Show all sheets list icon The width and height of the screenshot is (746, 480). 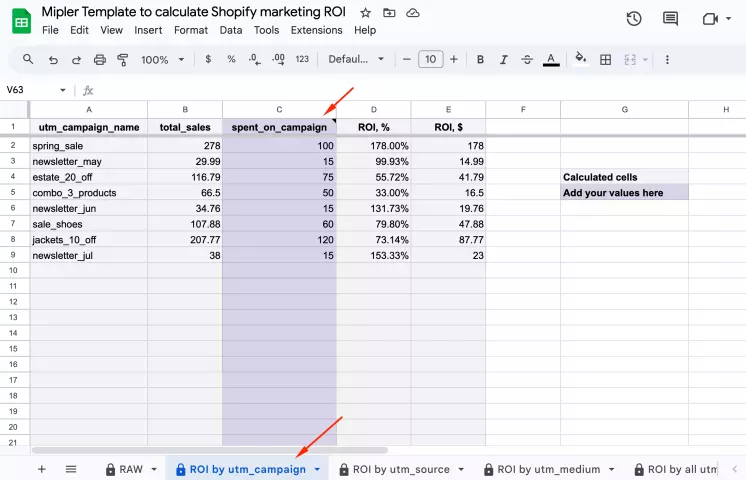71,469
